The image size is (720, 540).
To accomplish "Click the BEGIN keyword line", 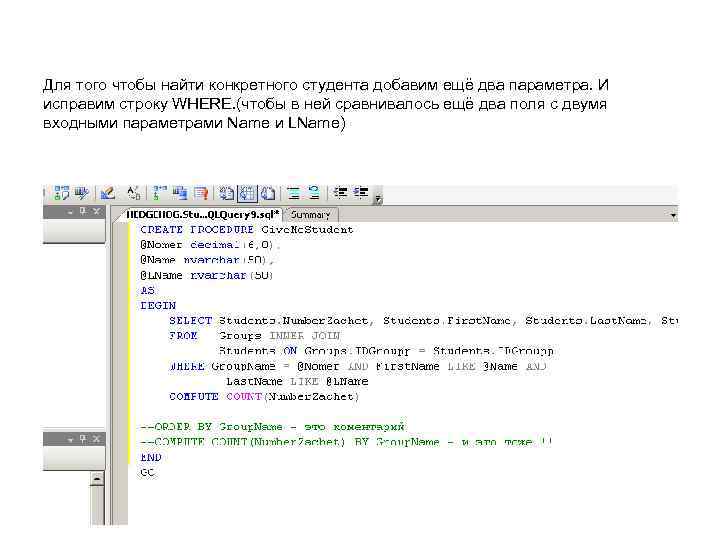I will (158, 306).
